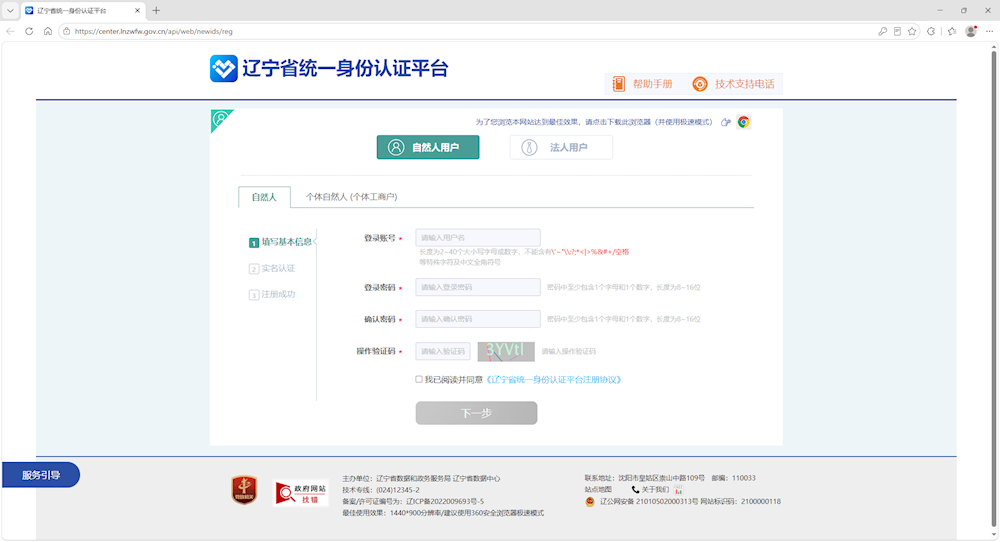Click the platform logo icon in header
This screenshot has width=1000, height=542.
click(x=223, y=68)
